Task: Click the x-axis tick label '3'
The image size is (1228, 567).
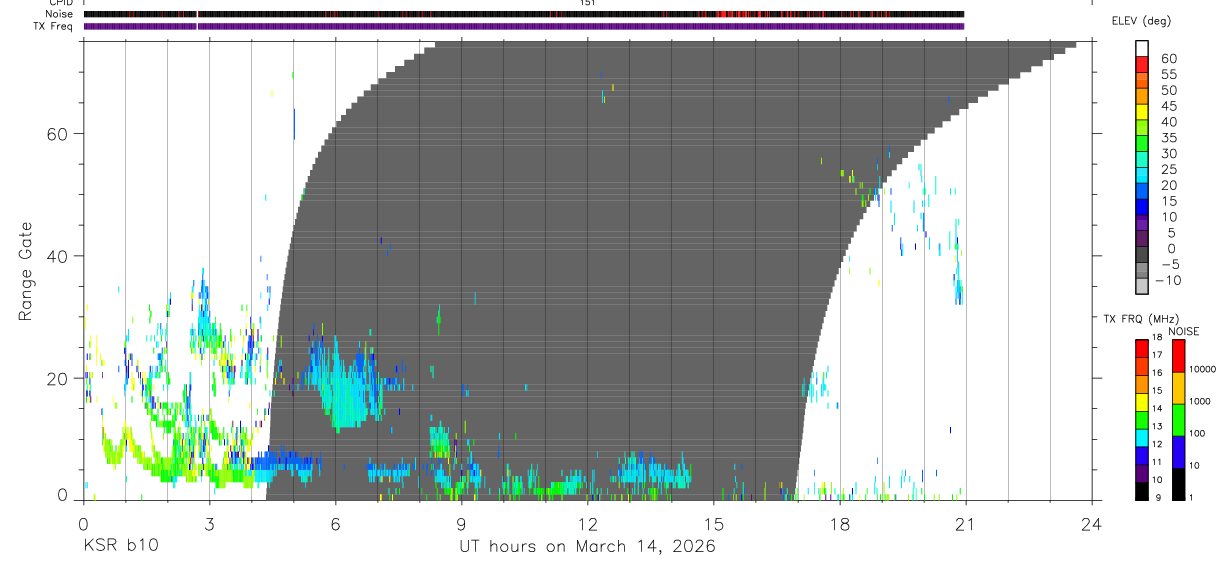Action: [209, 523]
